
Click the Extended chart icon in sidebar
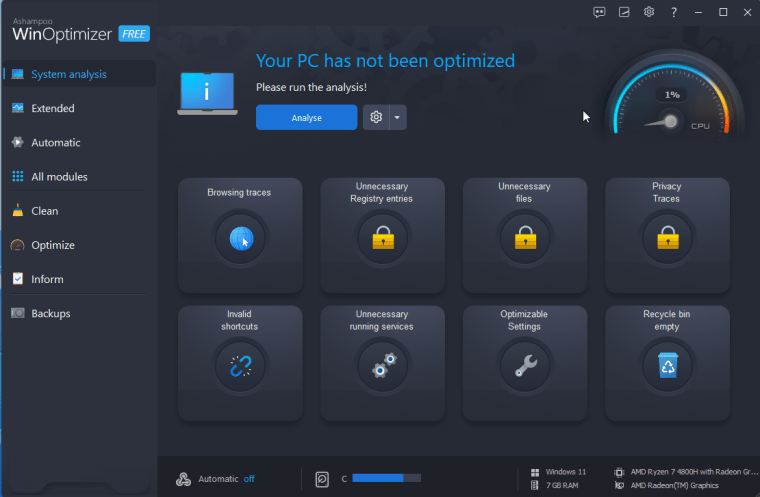(18, 108)
